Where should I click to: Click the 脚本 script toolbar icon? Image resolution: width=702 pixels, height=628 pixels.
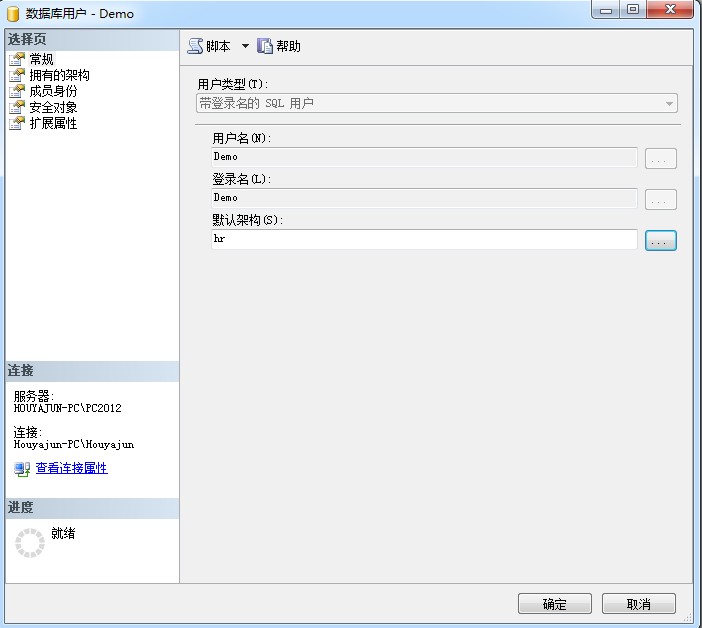[x=195, y=46]
